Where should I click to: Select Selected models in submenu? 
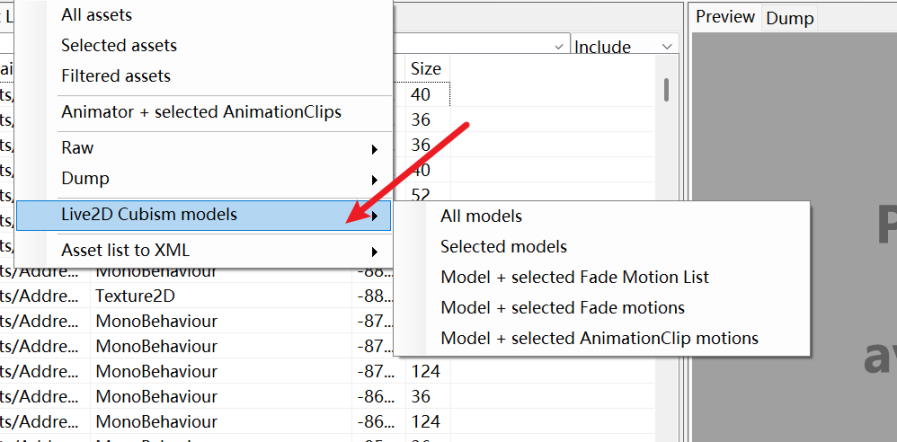602,246
